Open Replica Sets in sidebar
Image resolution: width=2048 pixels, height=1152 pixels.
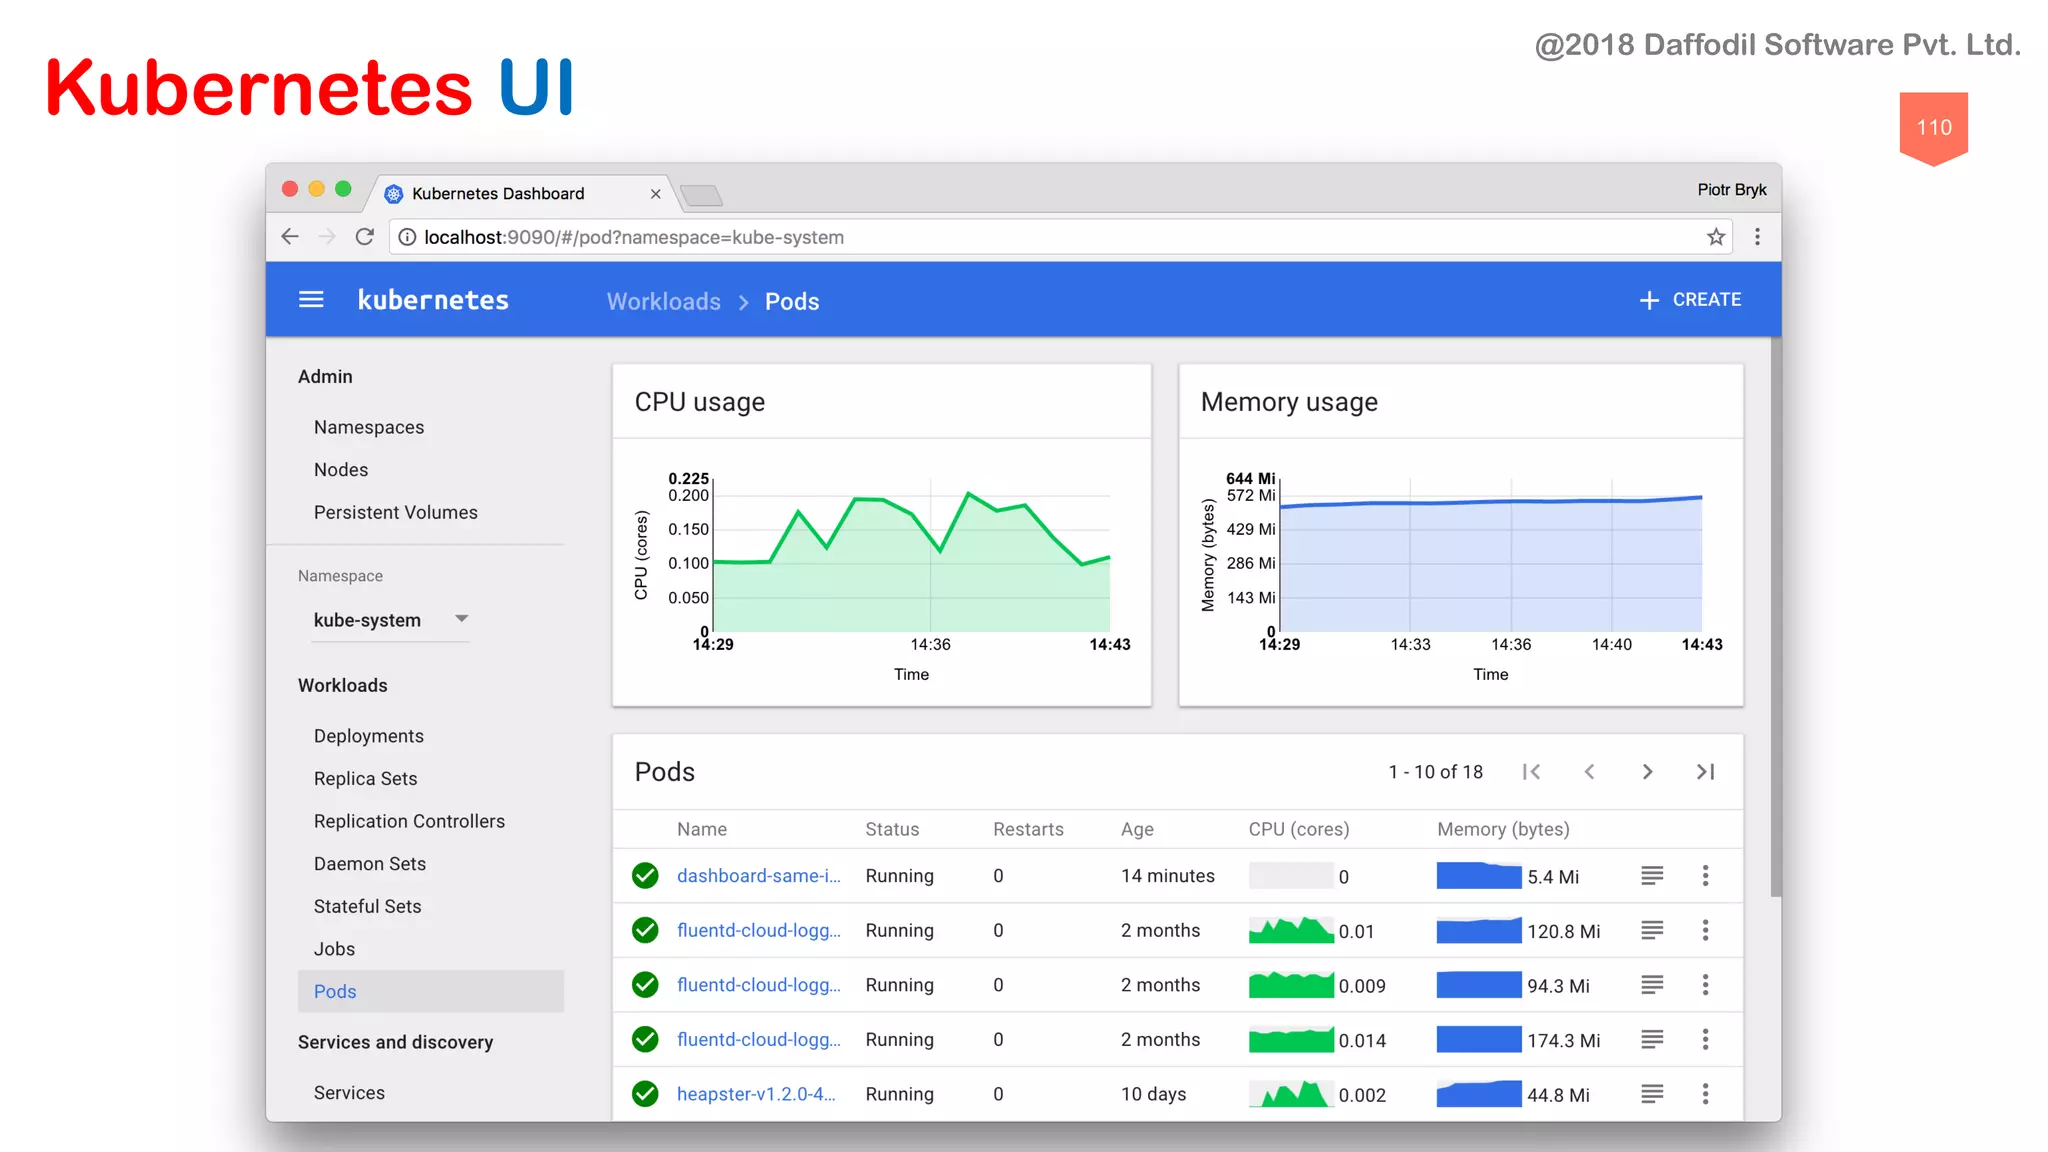pos(366,779)
